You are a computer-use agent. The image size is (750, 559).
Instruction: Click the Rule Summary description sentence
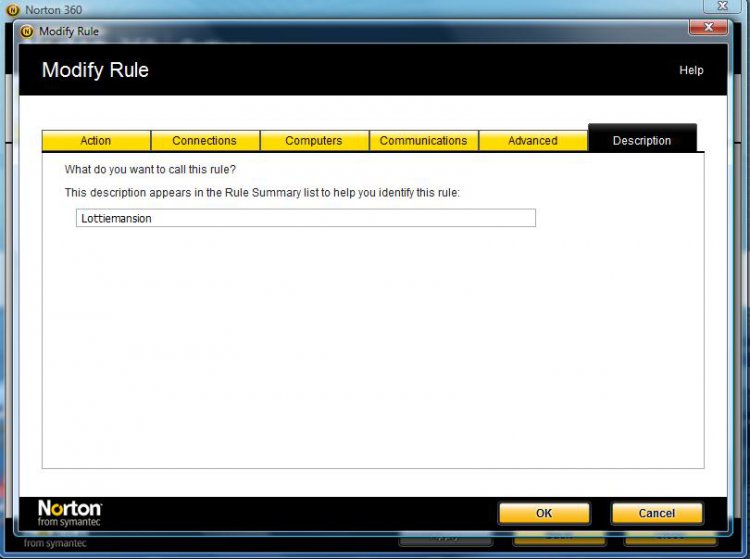(x=262, y=192)
